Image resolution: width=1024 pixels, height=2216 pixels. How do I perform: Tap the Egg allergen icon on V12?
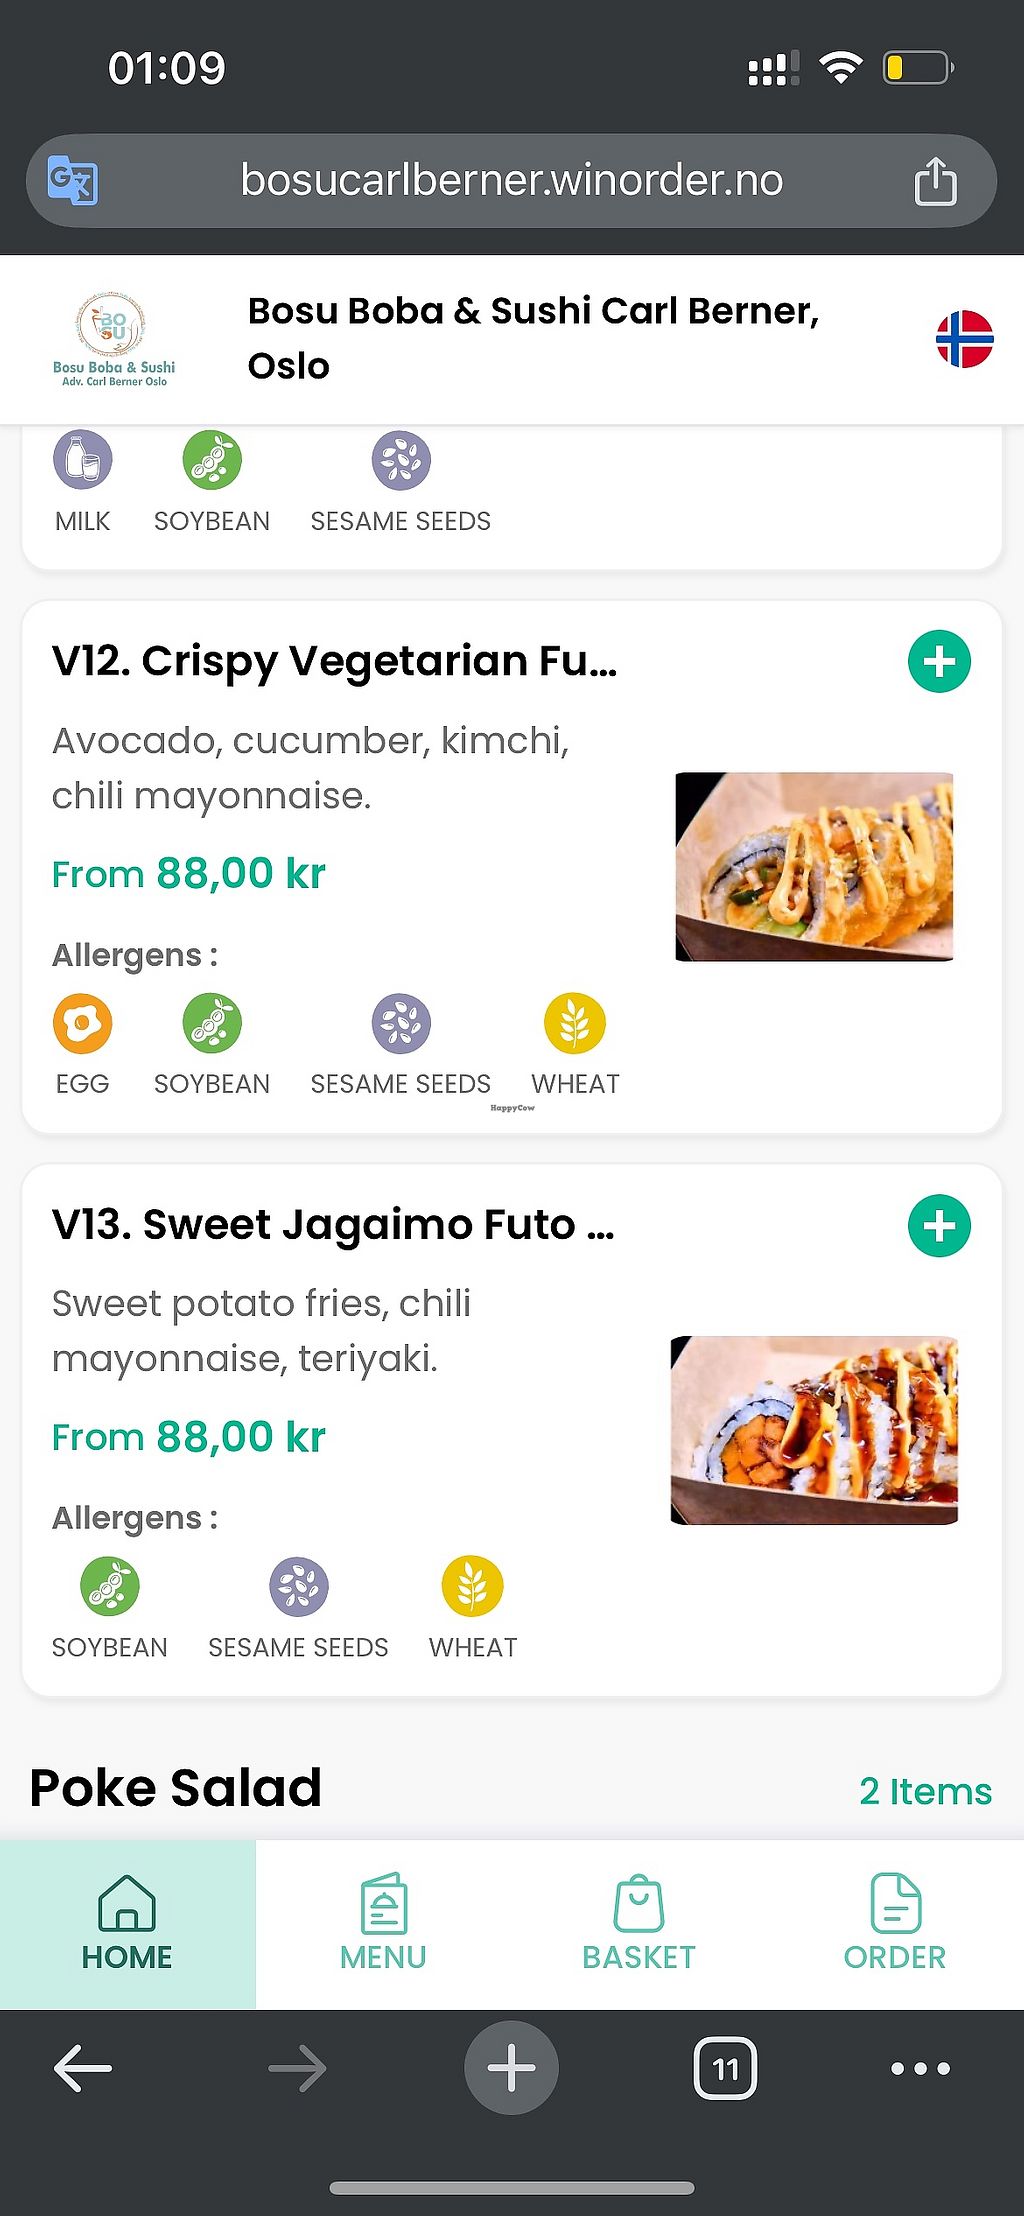tap(82, 1024)
